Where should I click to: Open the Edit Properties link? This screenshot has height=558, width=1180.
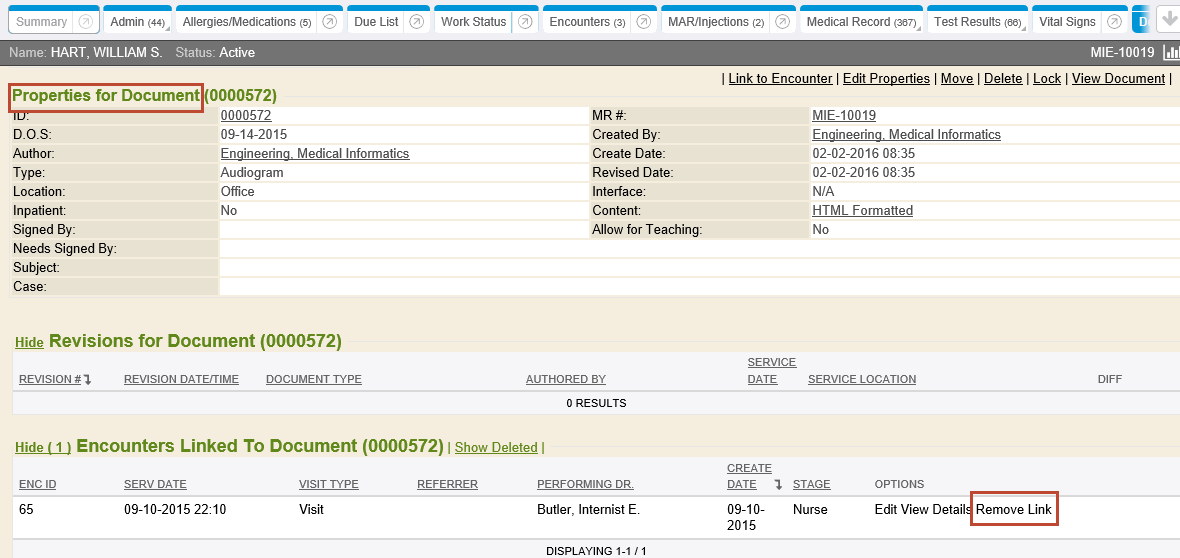886,79
